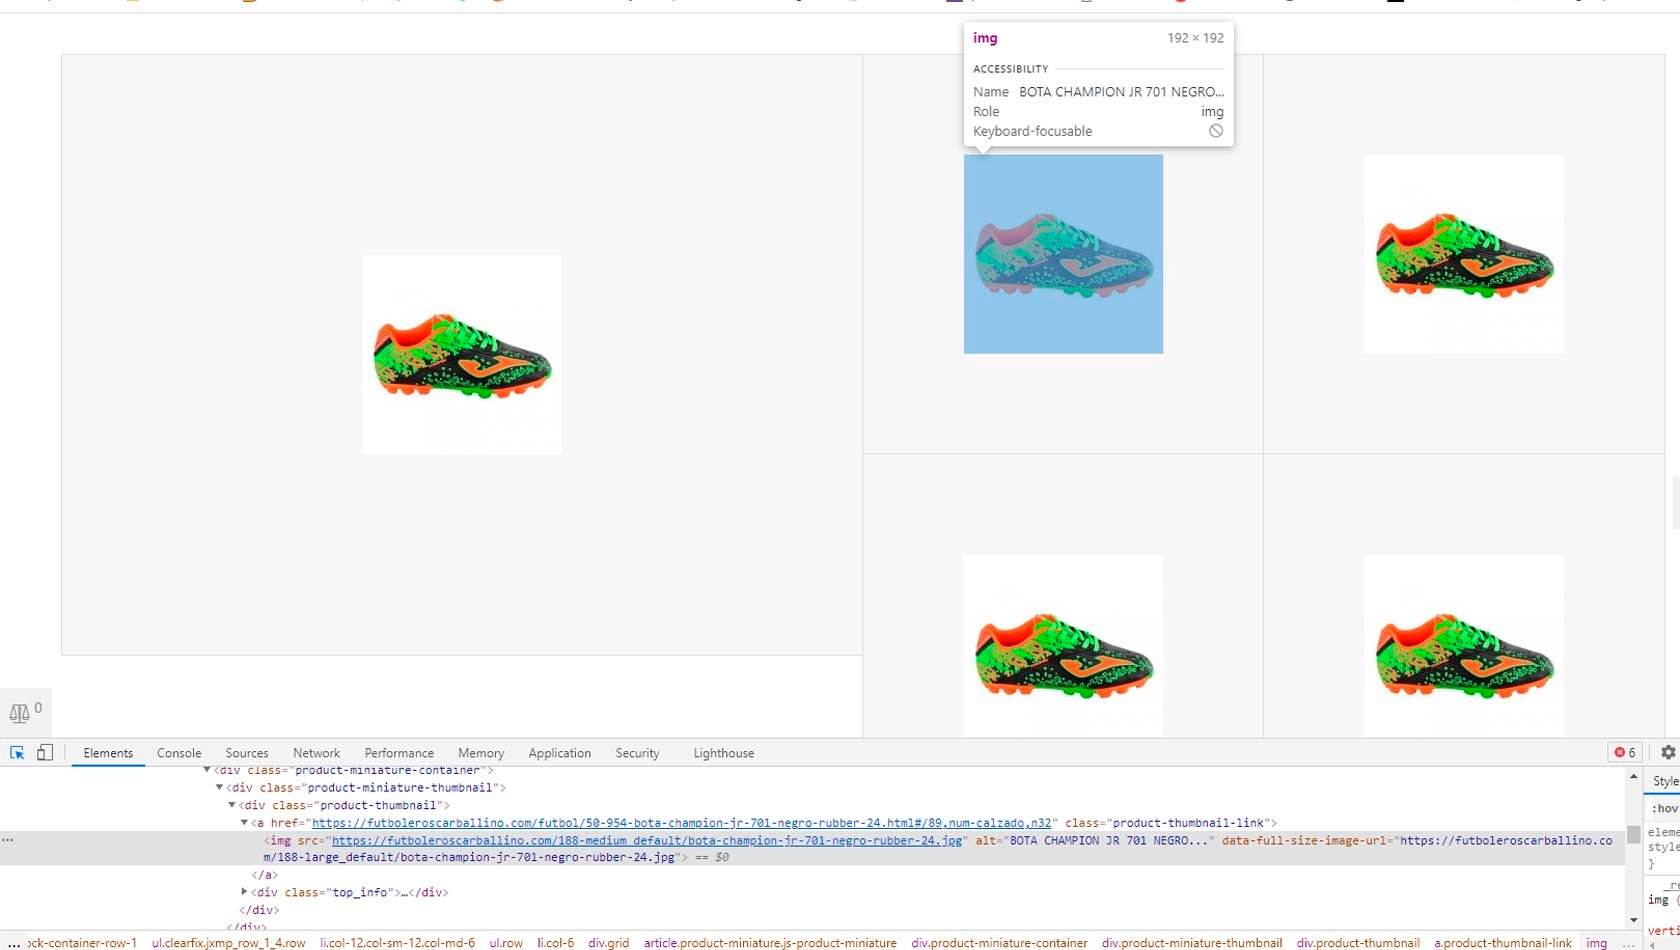The image size is (1680, 950).
Task: Open the Styles pane tab
Action: pos(1666,781)
